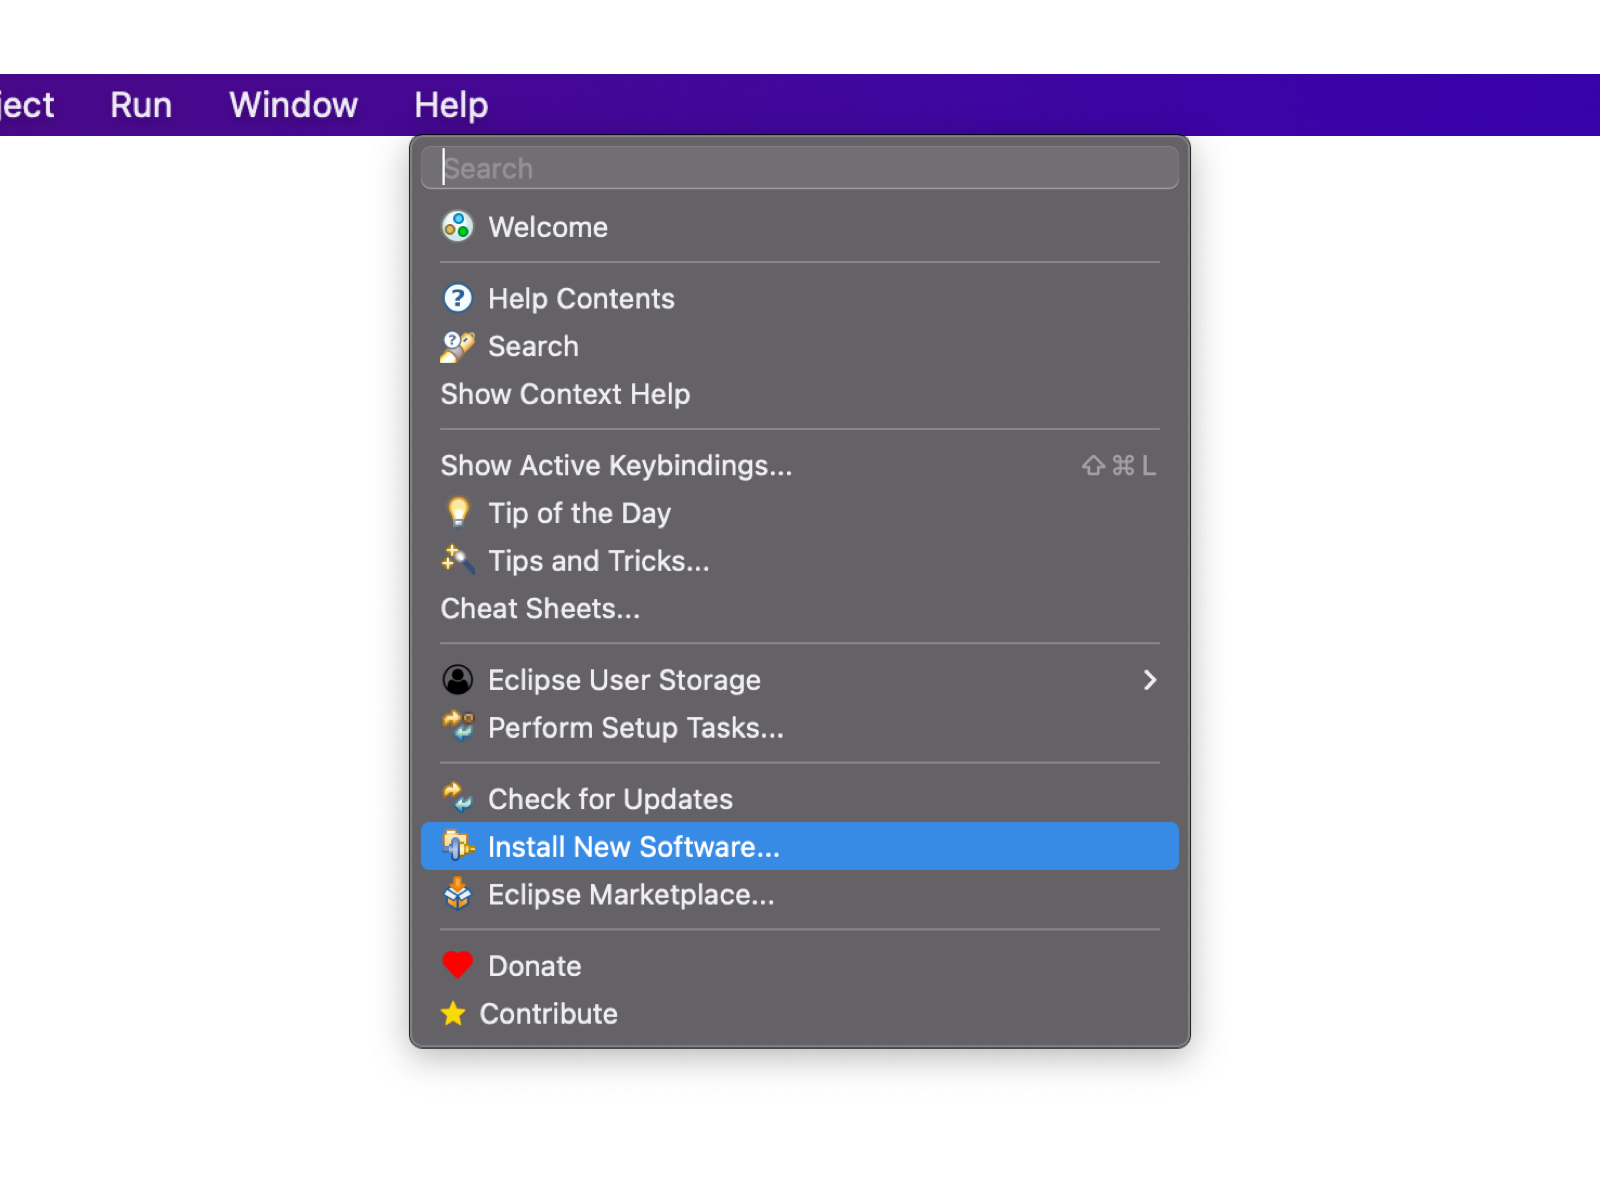
Task: Choose Show Context Help
Action: point(565,394)
